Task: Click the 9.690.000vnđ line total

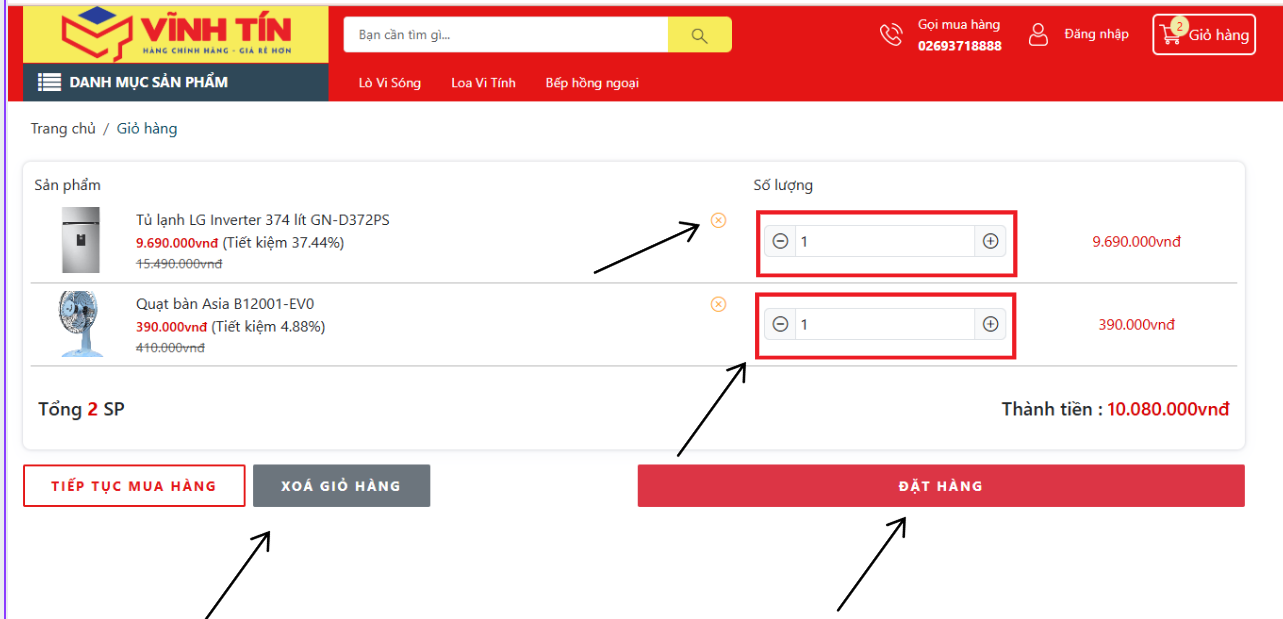Action: coord(1136,241)
